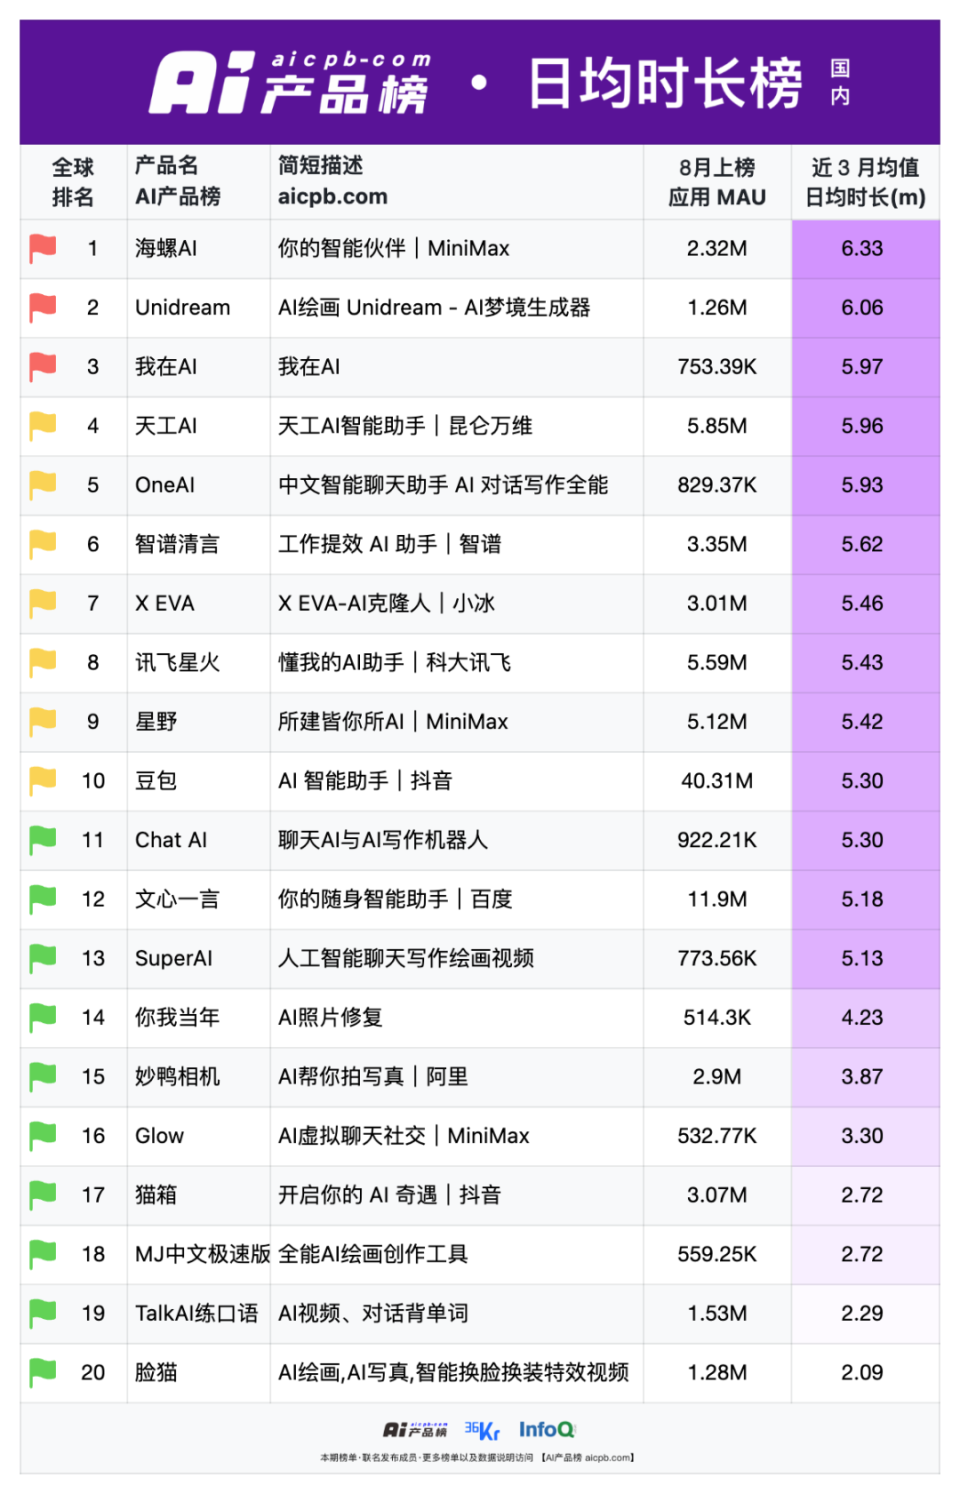
Task: Select the red flag beside rank 2 Unidream
Action: click(42, 307)
